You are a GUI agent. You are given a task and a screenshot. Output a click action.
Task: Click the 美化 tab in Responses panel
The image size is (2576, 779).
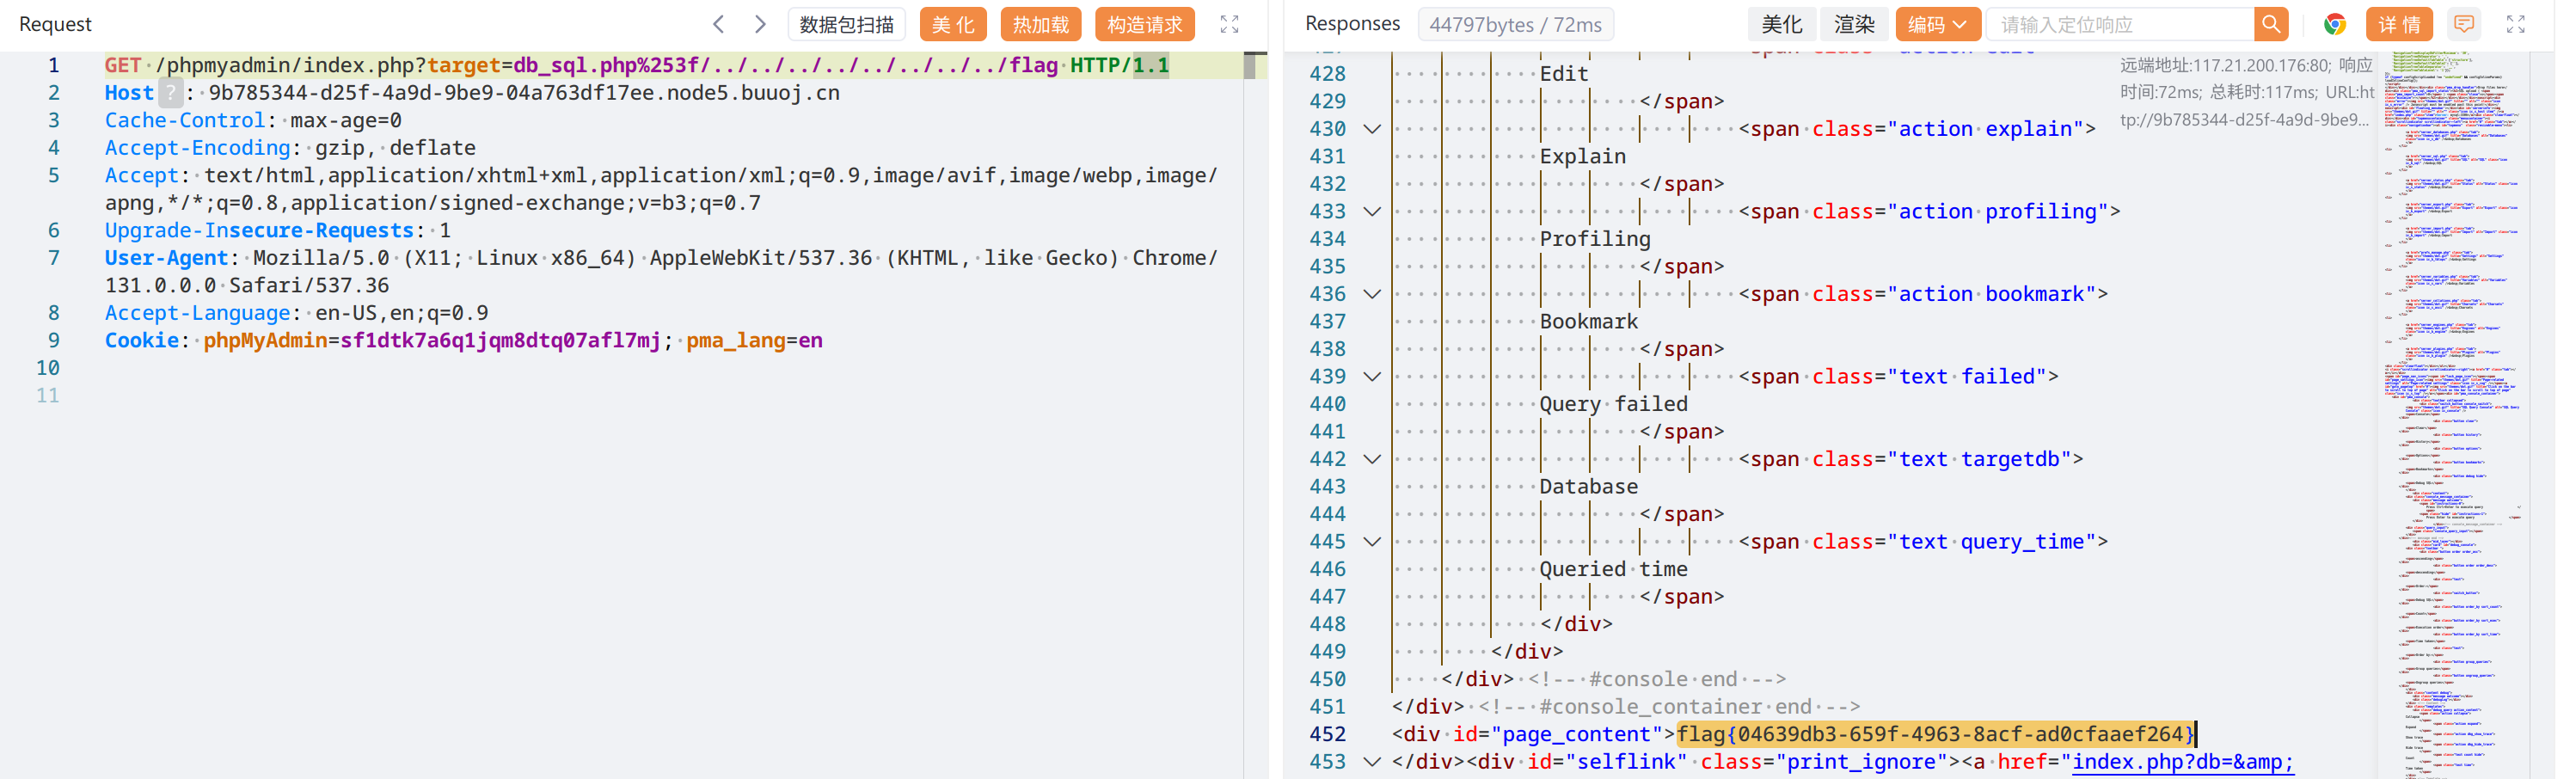(x=1782, y=24)
